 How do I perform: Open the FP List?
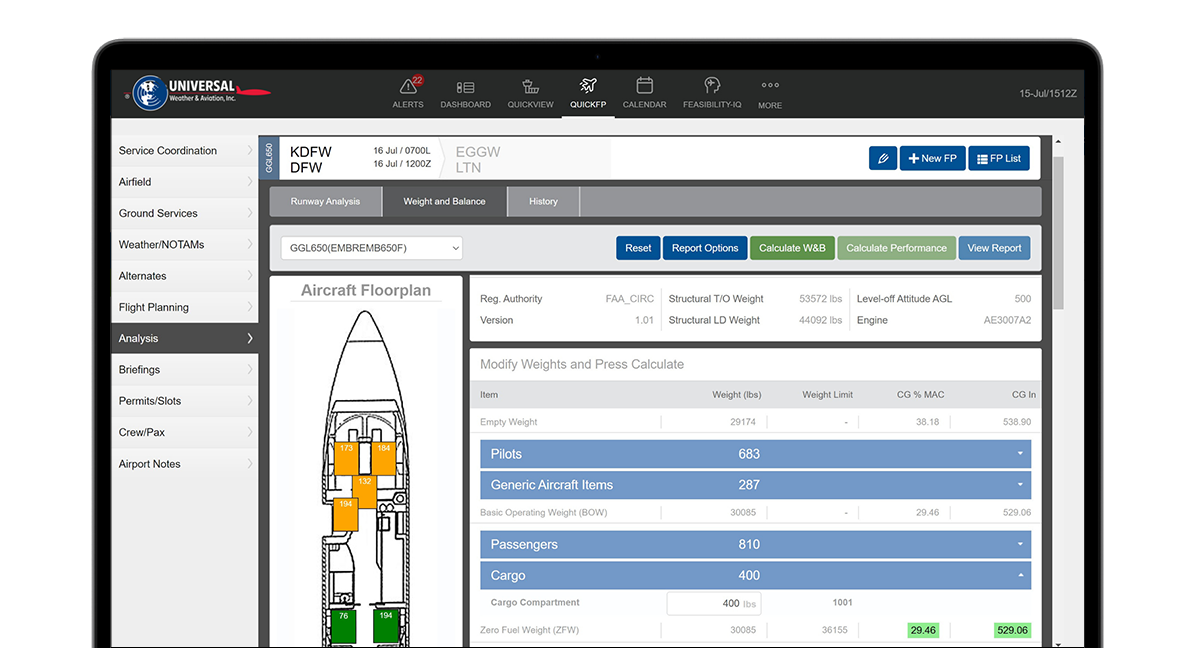pyautogui.click(x=999, y=158)
